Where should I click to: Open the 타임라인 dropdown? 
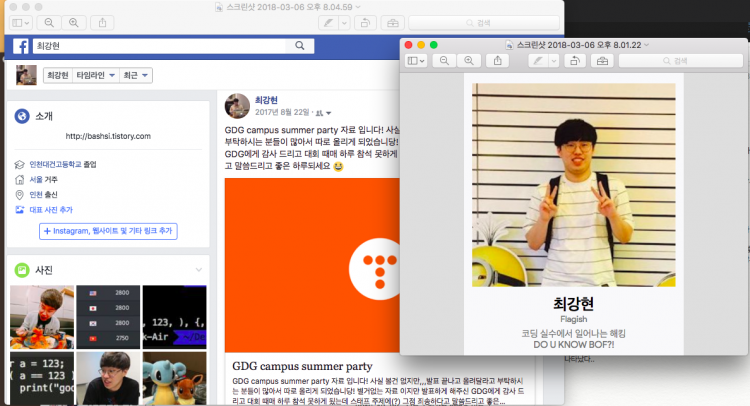coord(96,75)
